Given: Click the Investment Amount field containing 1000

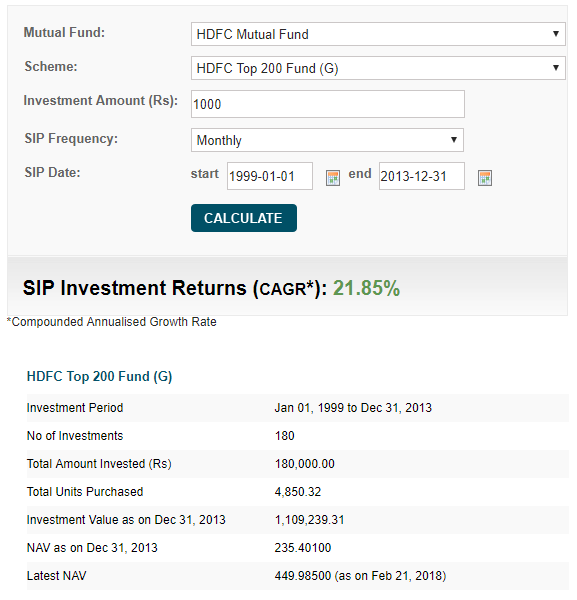Looking at the screenshot, I should tap(328, 104).
